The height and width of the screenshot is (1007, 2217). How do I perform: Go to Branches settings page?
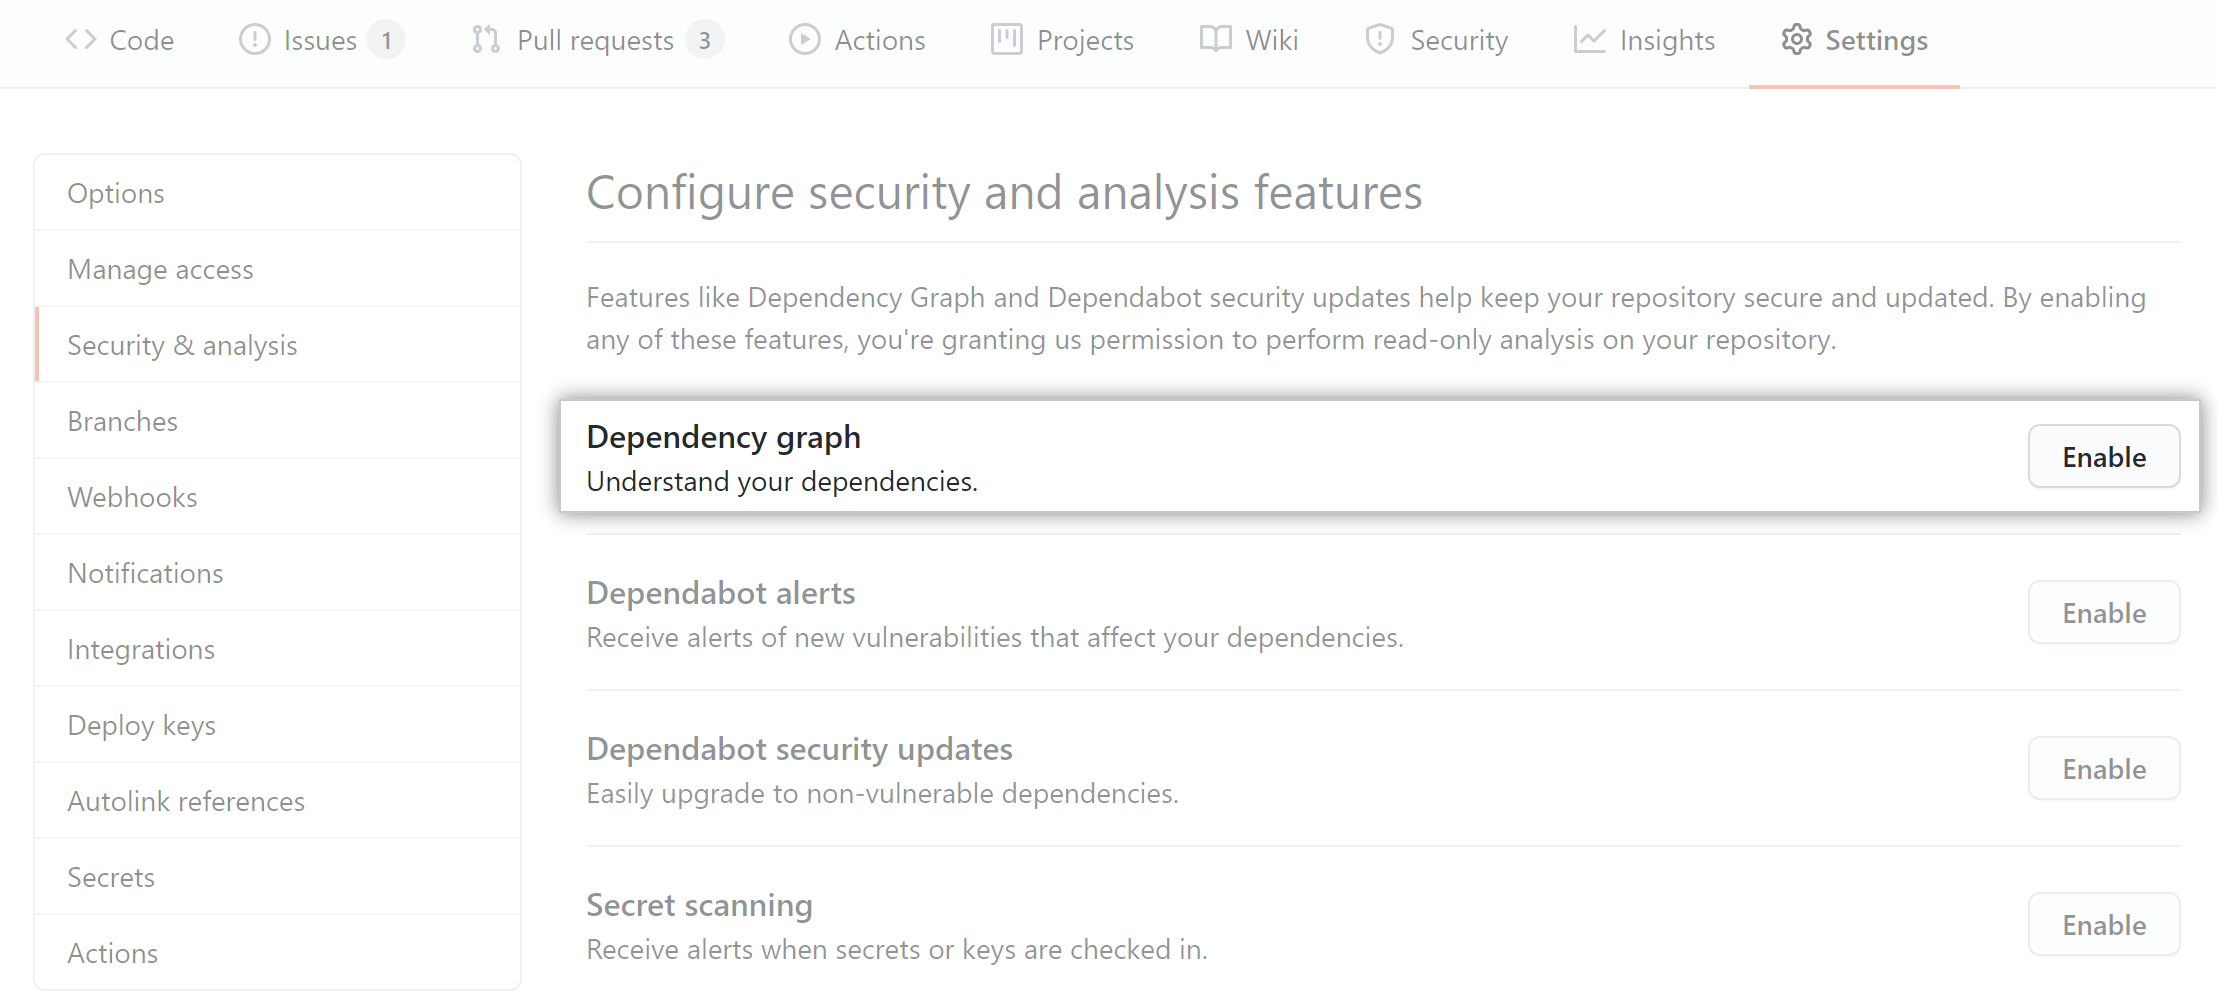pos(122,421)
